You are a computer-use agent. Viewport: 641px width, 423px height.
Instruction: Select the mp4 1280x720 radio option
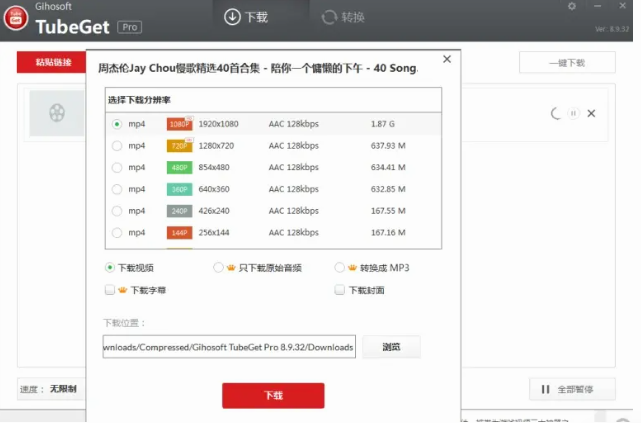click(117, 145)
